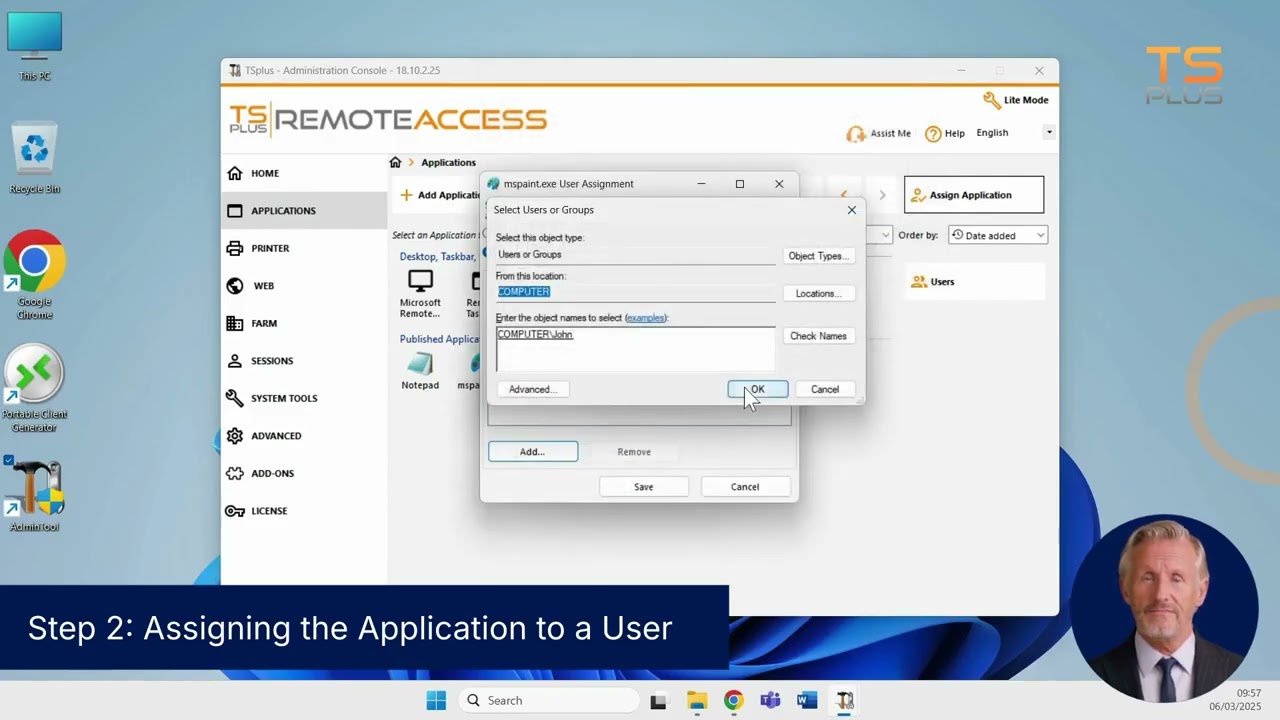1280x720 pixels.
Task: Open Advanced in Select Users dialog
Action: [x=532, y=389]
